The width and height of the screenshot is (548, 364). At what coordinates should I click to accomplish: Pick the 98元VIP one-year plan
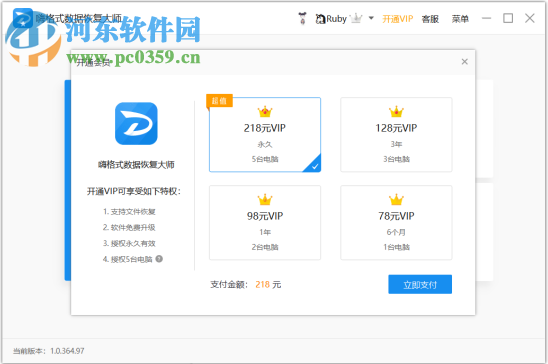pyautogui.click(x=265, y=223)
